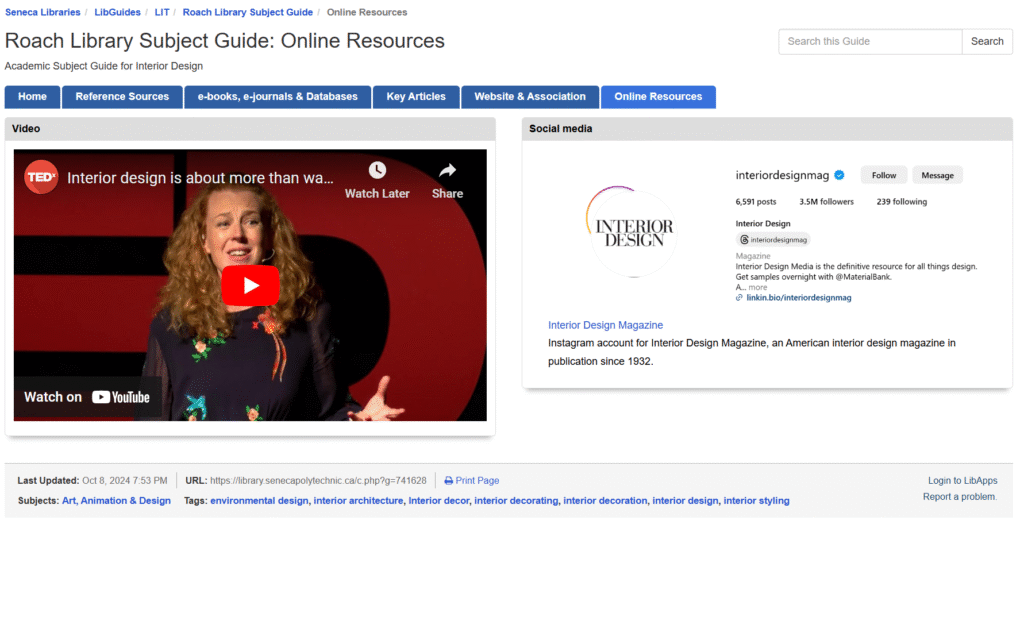Open LibGuides breadcrumb link
Screen dimensions: 1024x632
tap(118, 12)
